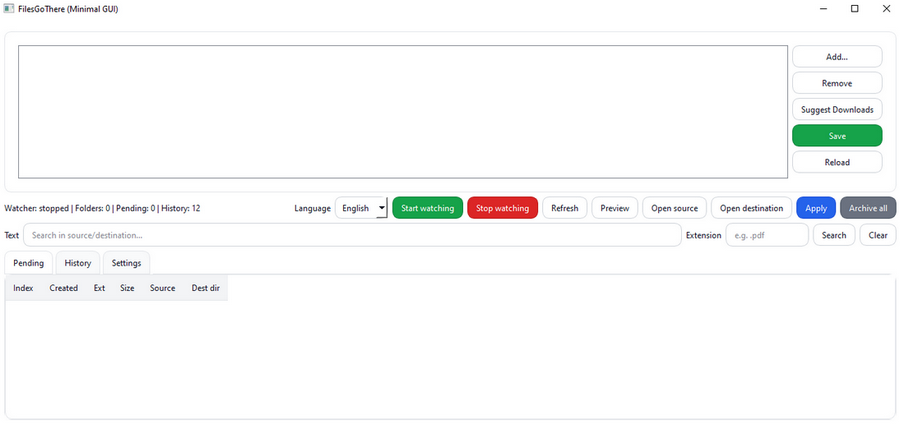This screenshot has width=900, height=425.
Task: Click Open source button
Action: click(x=674, y=208)
